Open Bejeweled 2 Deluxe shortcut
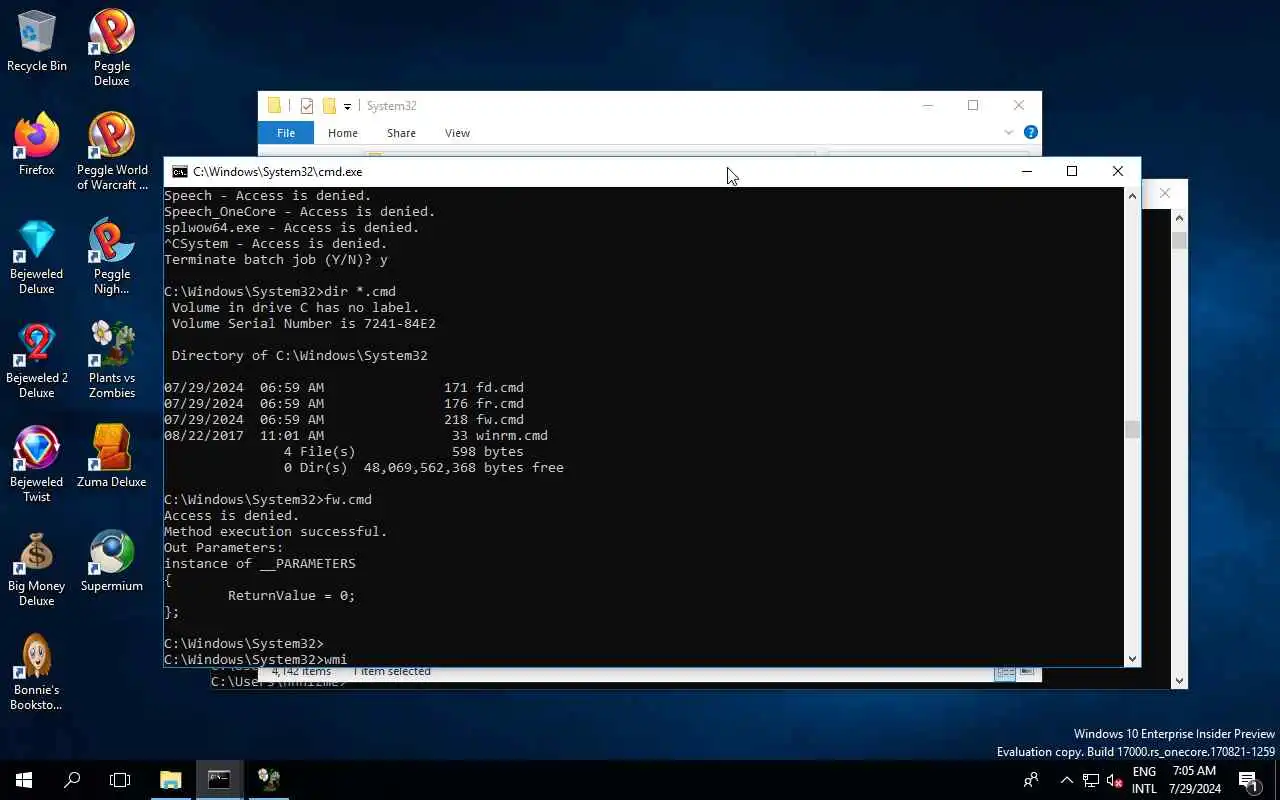Viewport: 1280px width, 800px height. coord(37,360)
